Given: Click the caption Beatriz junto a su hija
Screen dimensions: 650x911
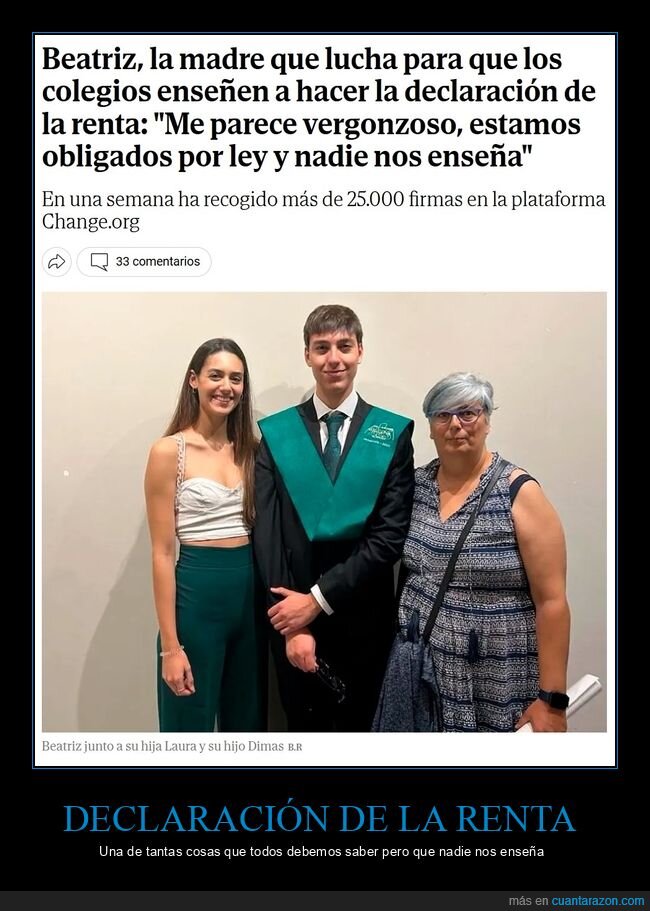Looking at the screenshot, I should click(x=163, y=746).
